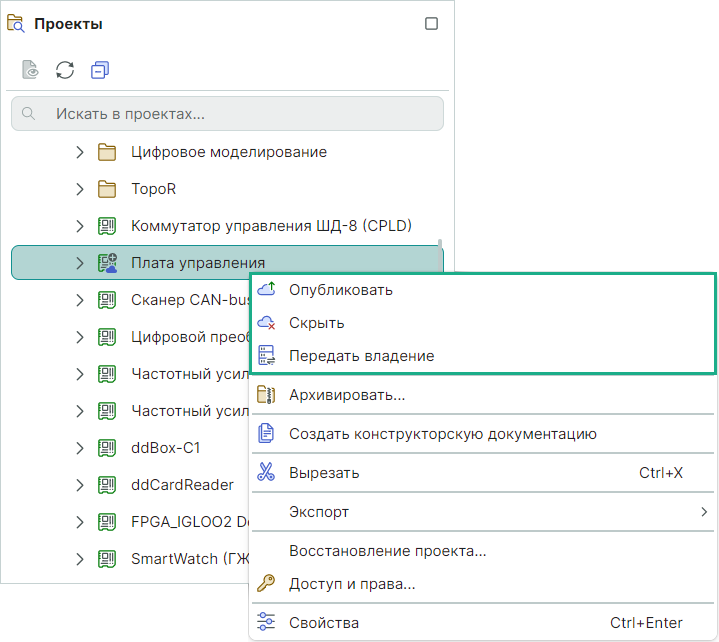Choose Восстановление проекта... from the menu

[x=387, y=551]
